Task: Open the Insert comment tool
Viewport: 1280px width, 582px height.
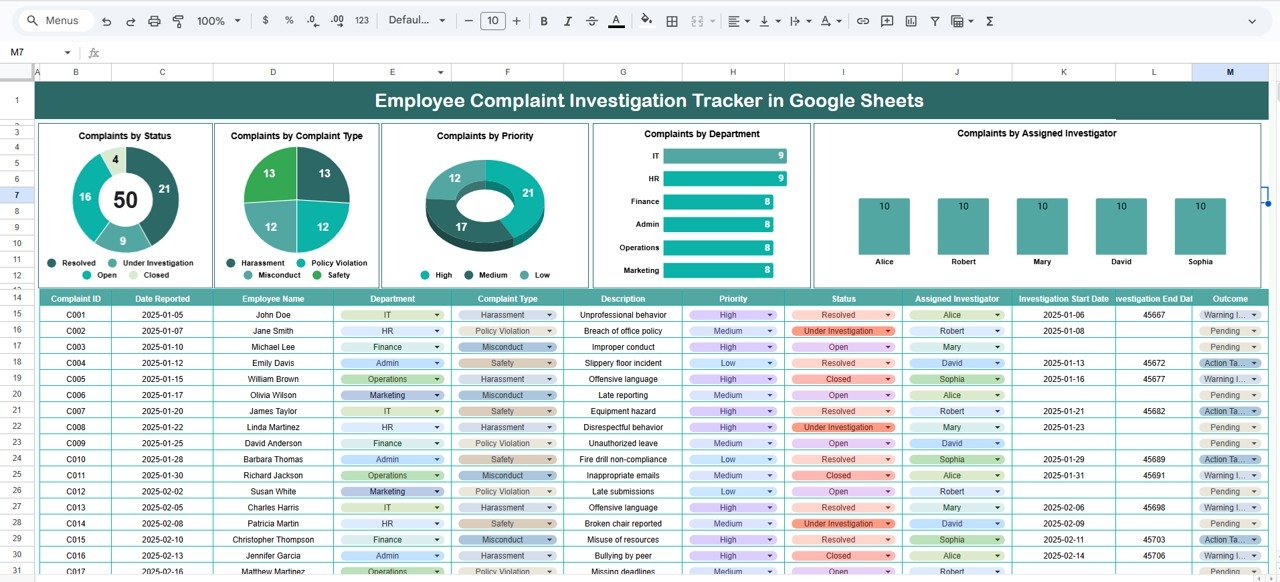Action: click(x=886, y=20)
